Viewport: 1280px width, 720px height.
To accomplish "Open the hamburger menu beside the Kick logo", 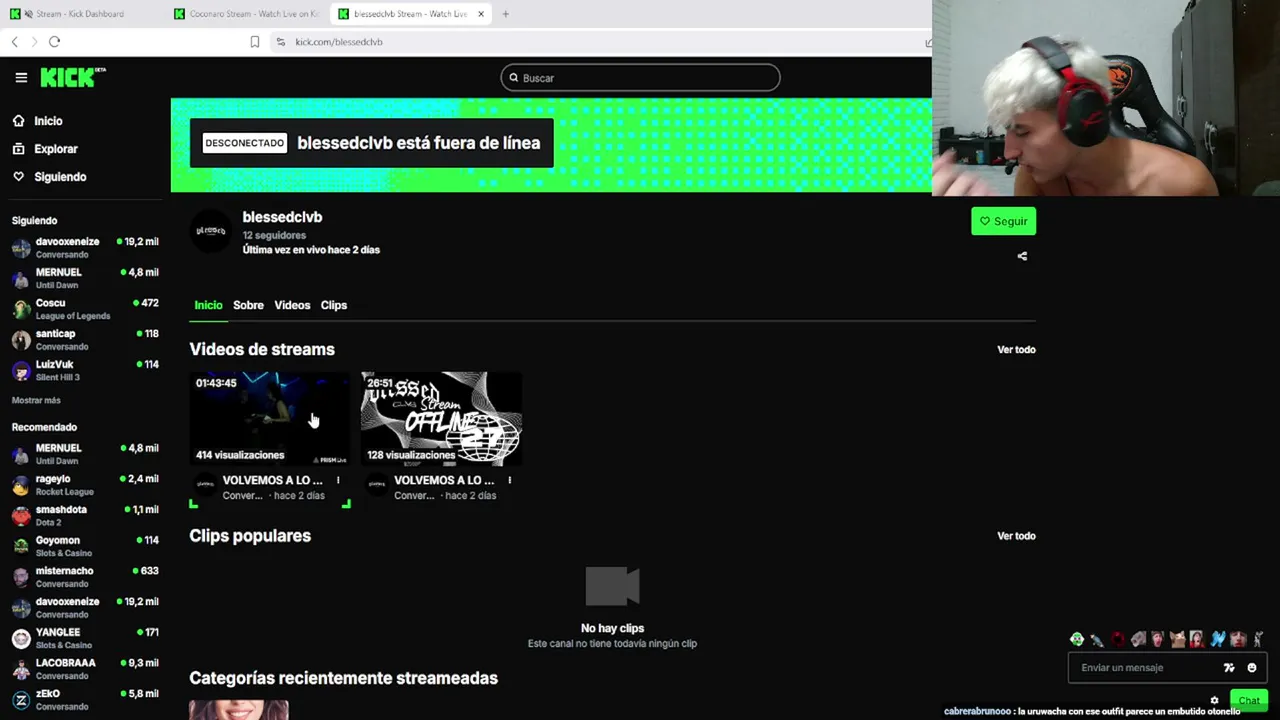I will [21, 77].
